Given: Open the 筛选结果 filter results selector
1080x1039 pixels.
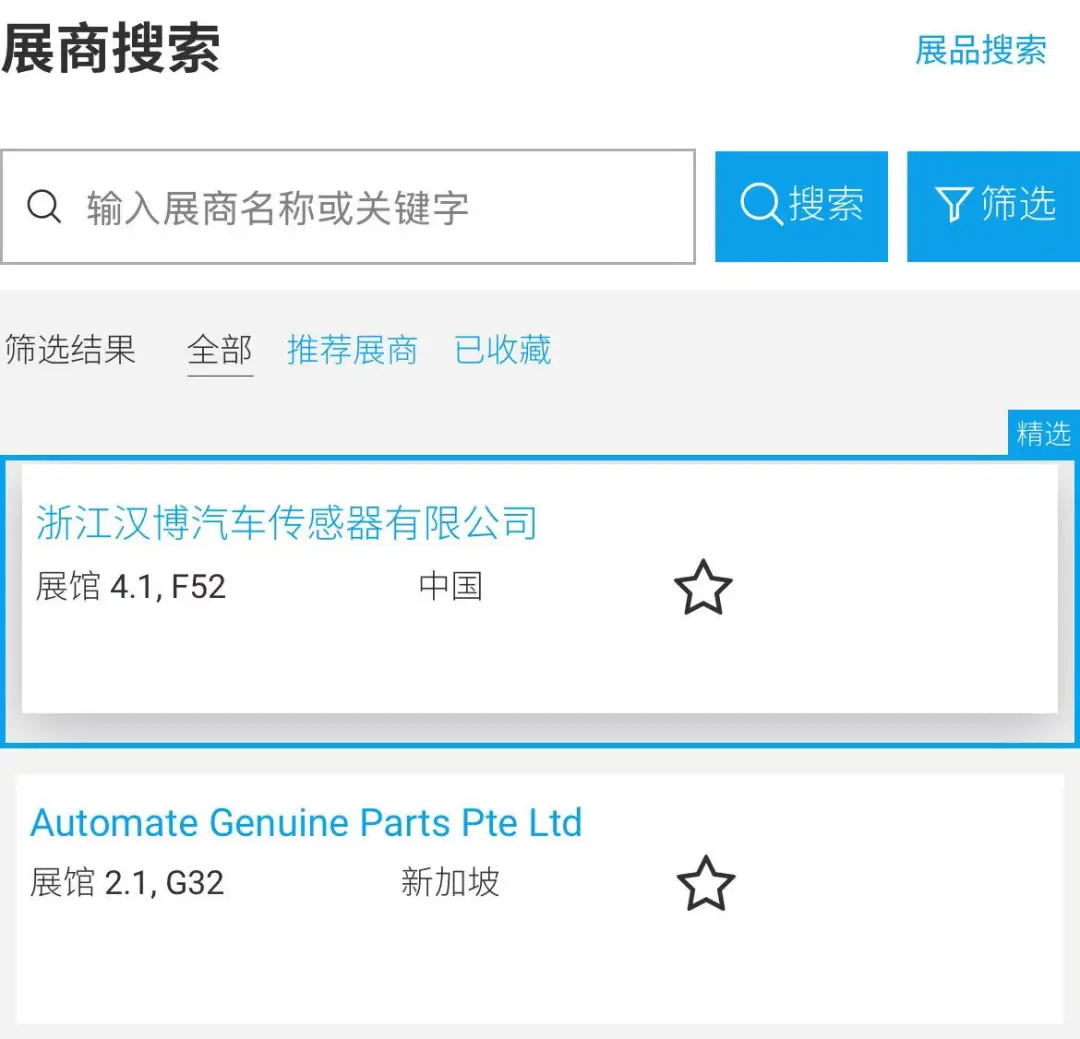Looking at the screenshot, I should (x=70, y=350).
